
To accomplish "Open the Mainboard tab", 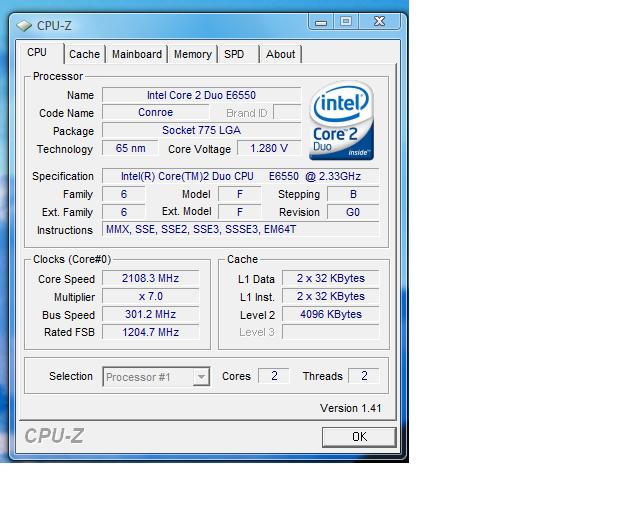I will 137,54.
